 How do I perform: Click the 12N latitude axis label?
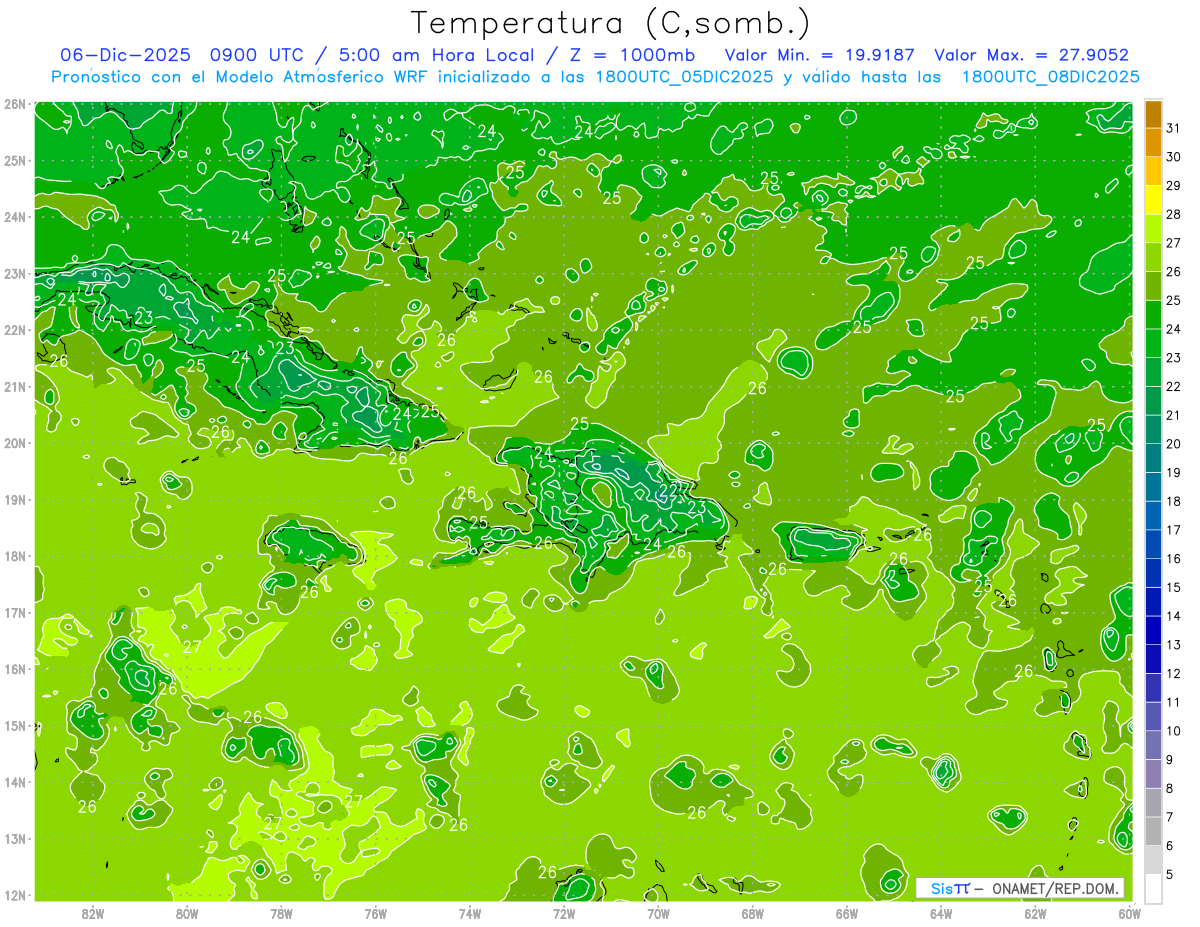[14, 895]
